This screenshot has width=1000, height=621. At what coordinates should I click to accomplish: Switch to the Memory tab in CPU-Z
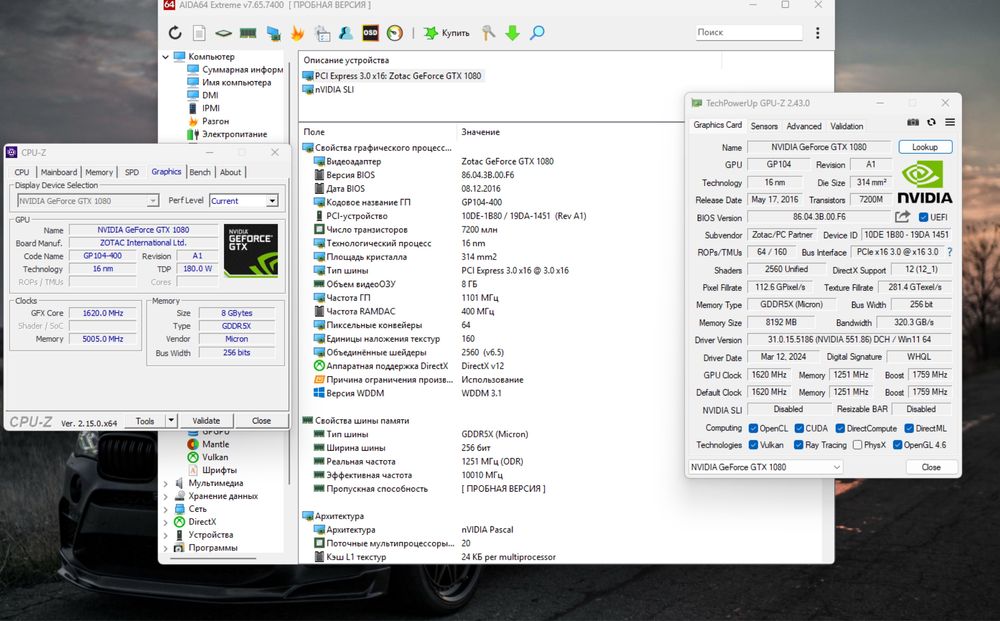coord(99,172)
